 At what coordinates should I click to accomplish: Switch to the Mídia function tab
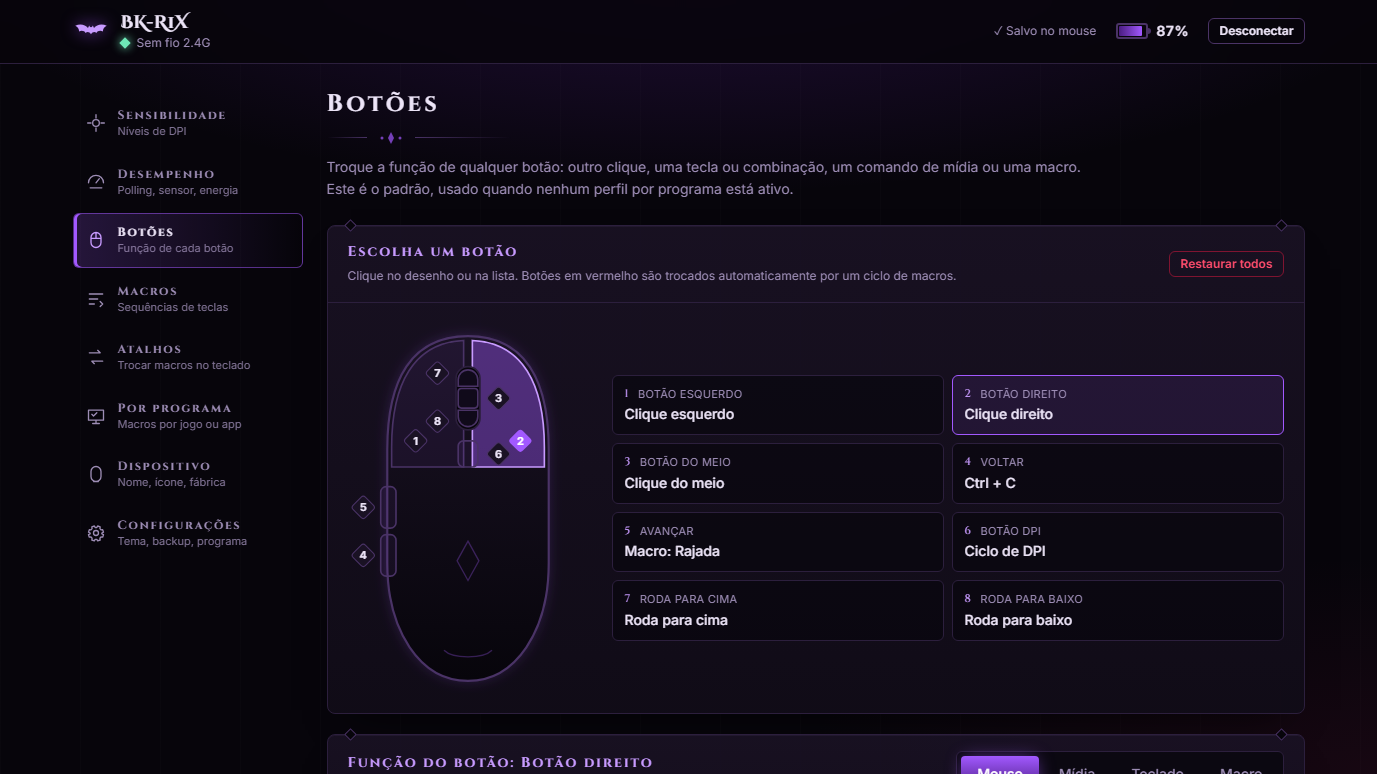pos(1077,767)
